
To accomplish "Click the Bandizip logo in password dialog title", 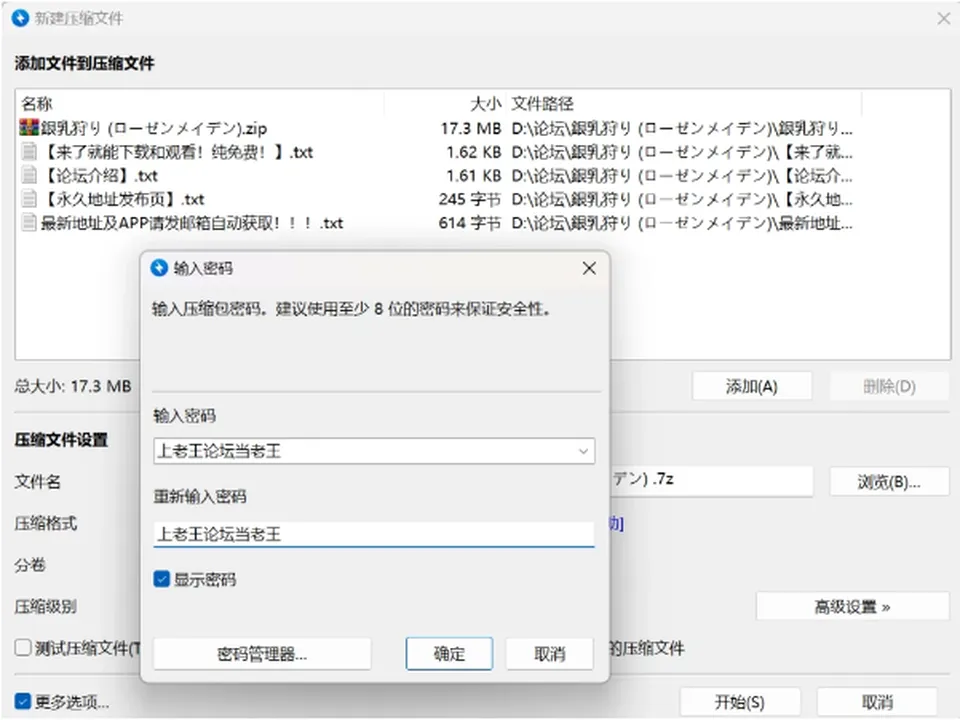I will [x=159, y=268].
